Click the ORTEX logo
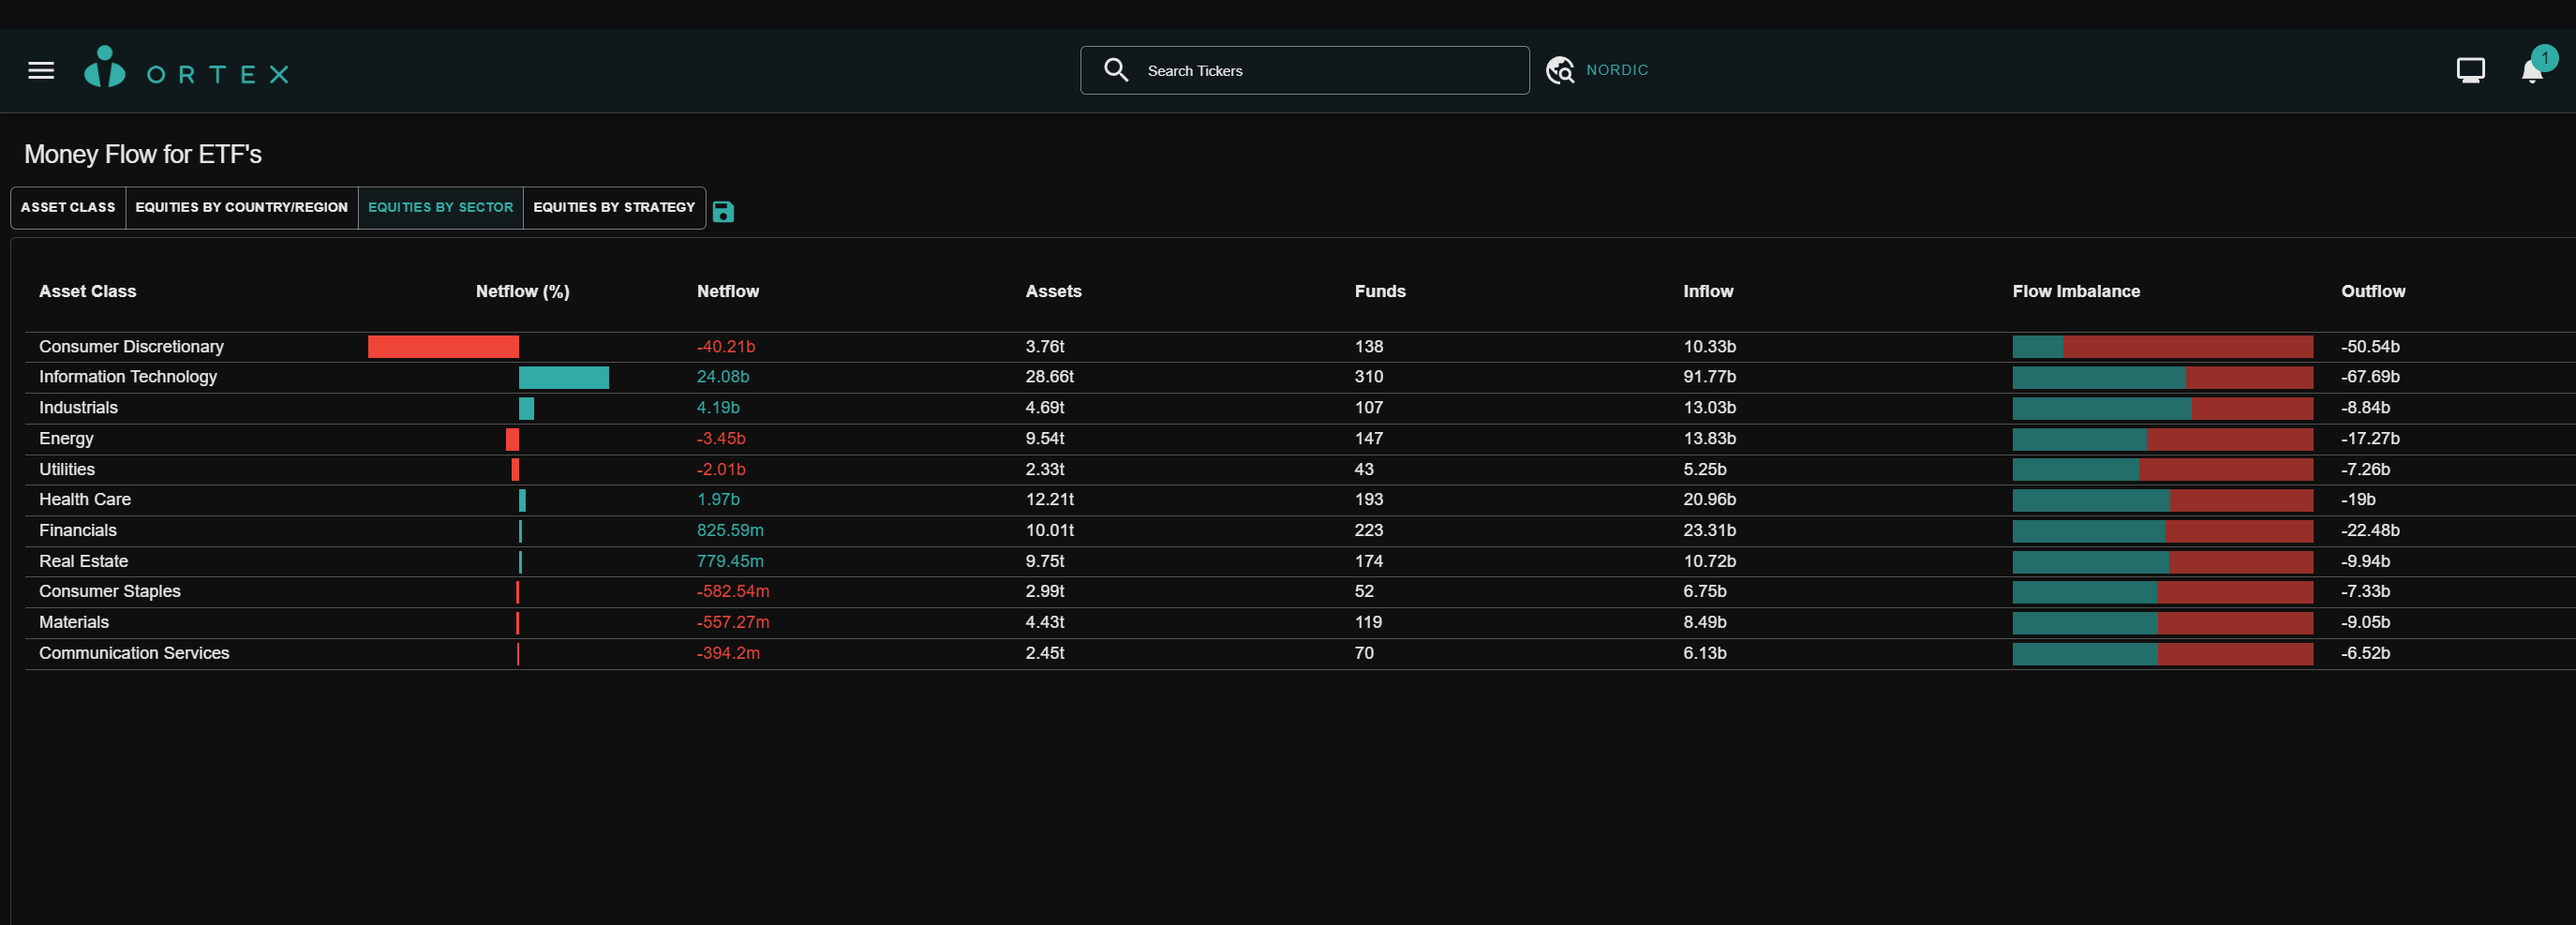The height and width of the screenshot is (925, 2576). pyautogui.click(x=187, y=70)
